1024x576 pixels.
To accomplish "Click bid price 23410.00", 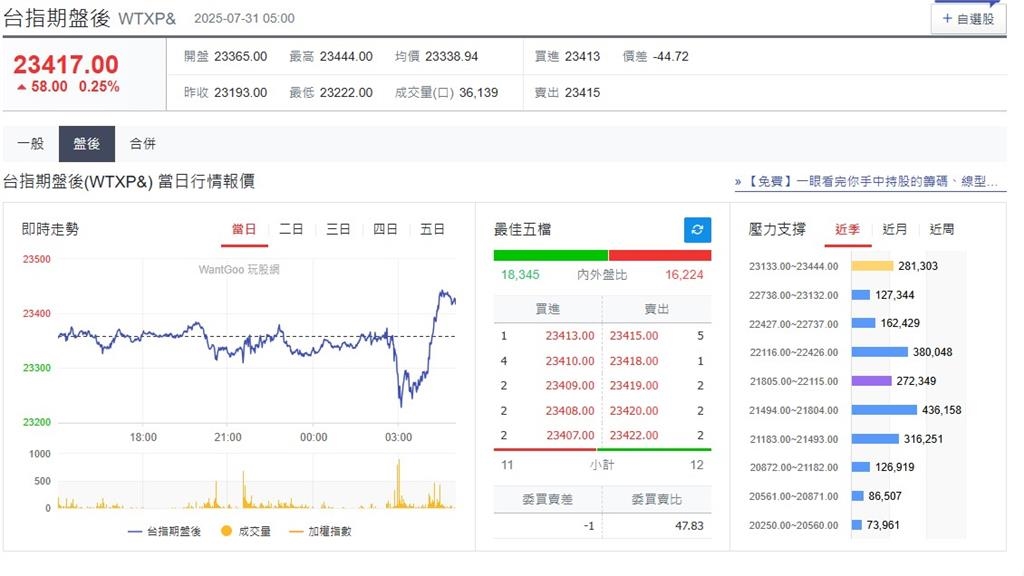I will click(570, 361).
